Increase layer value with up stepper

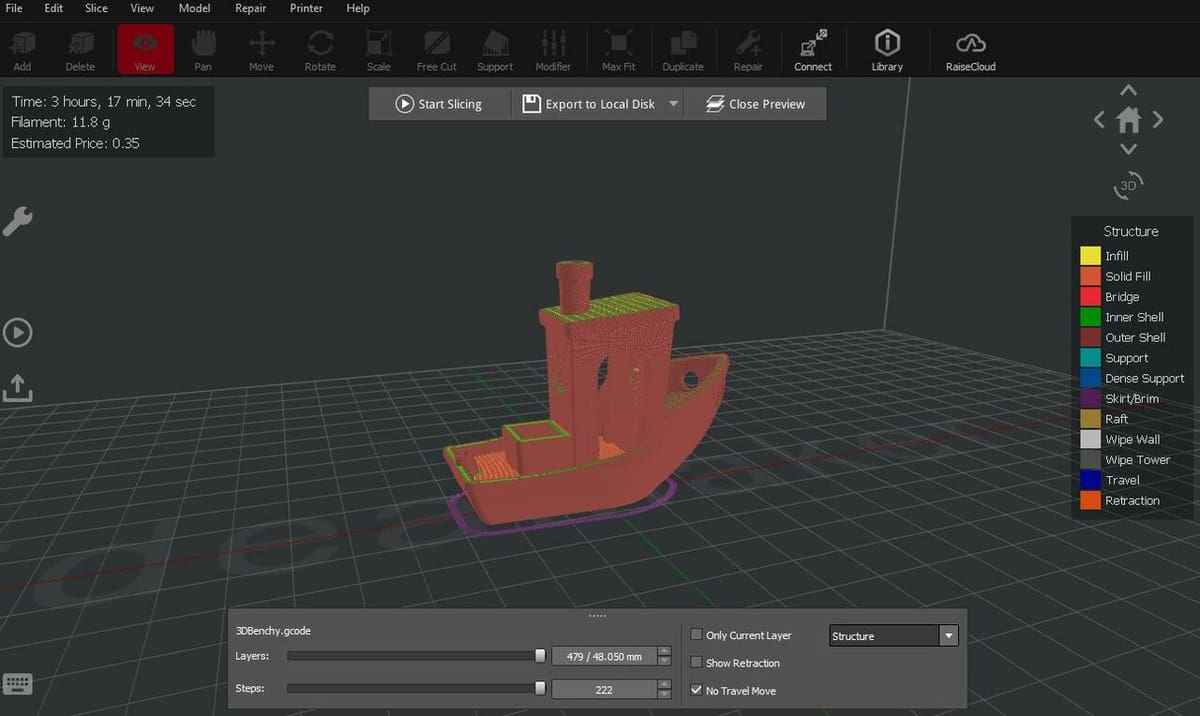coord(664,652)
